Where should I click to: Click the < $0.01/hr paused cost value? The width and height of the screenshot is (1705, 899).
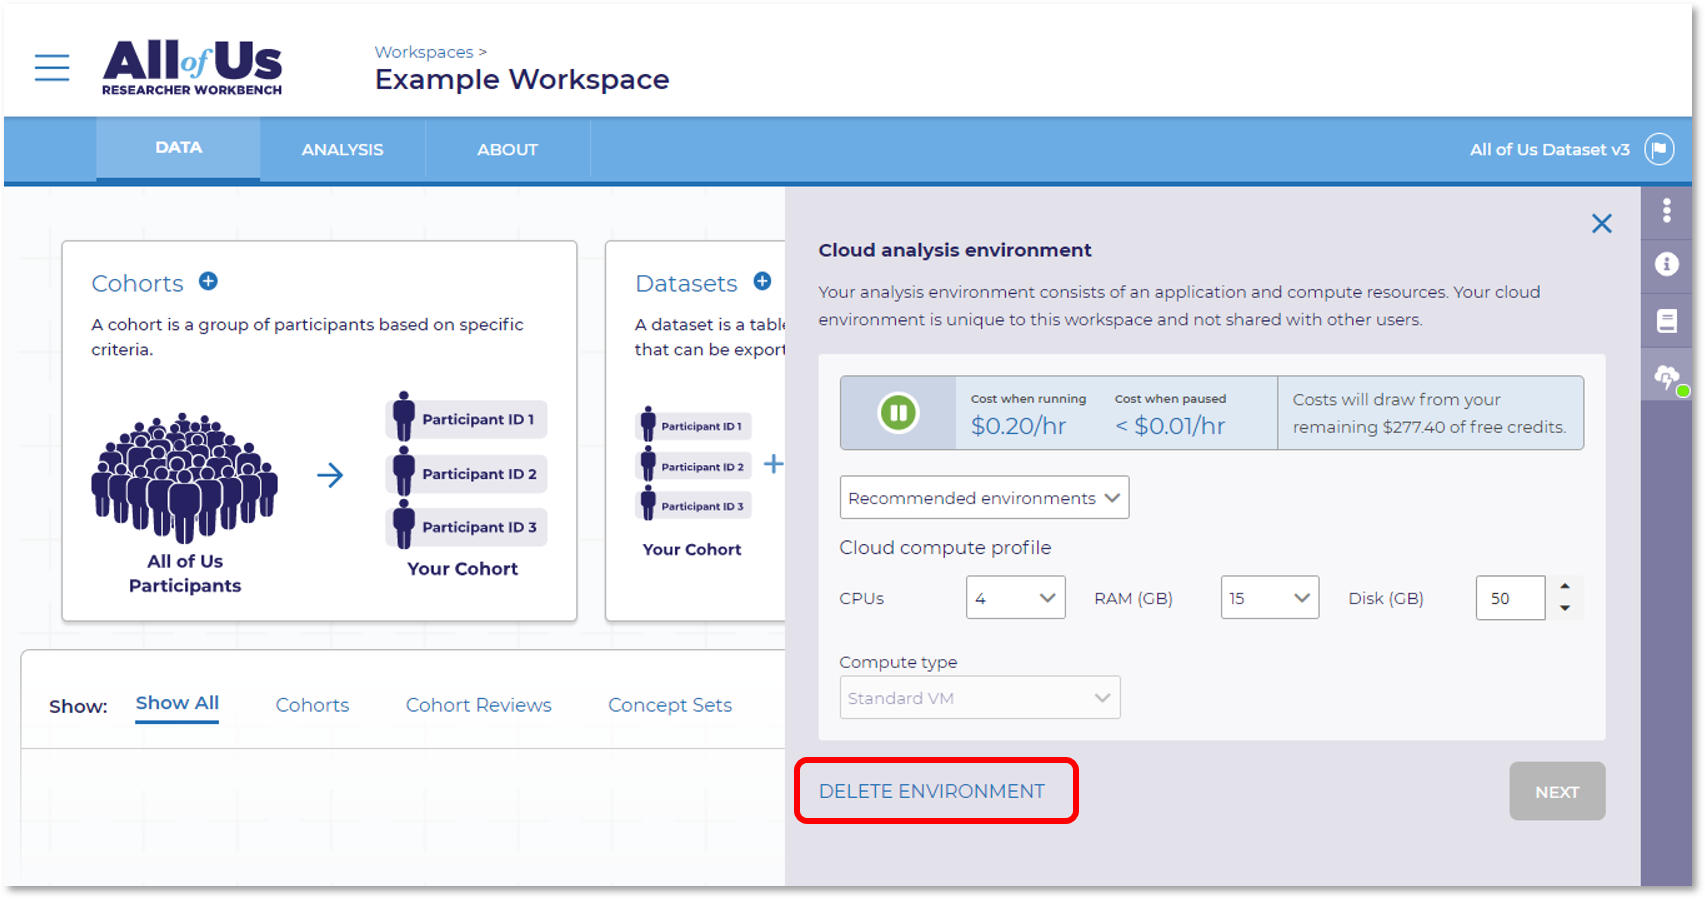coord(1170,426)
